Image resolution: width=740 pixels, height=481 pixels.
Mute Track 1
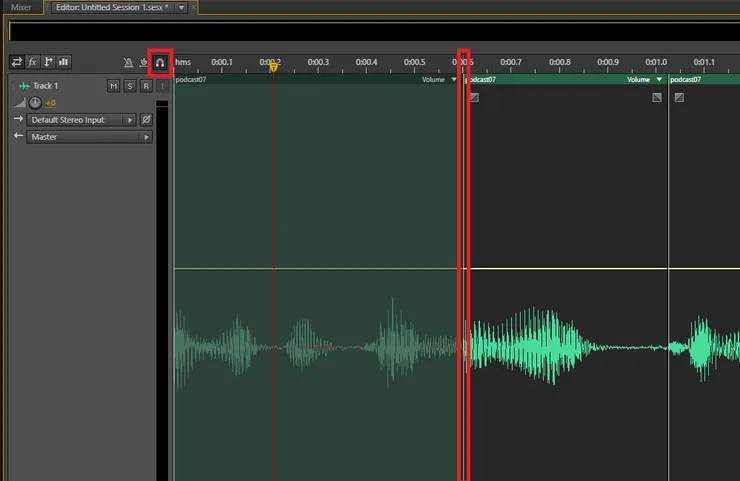(114, 86)
